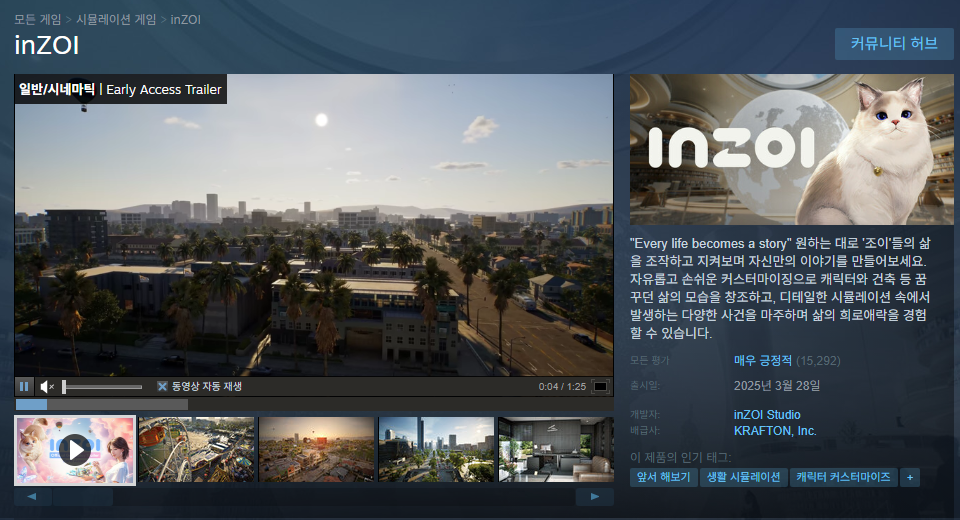The height and width of the screenshot is (520, 960).
Task: Unmute the trailer with the speaker icon
Action: point(47,386)
